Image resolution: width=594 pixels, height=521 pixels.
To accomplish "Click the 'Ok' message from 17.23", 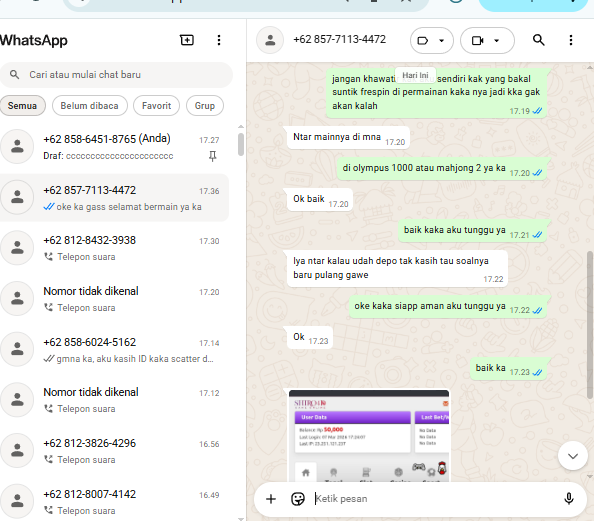I will point(310,337).
